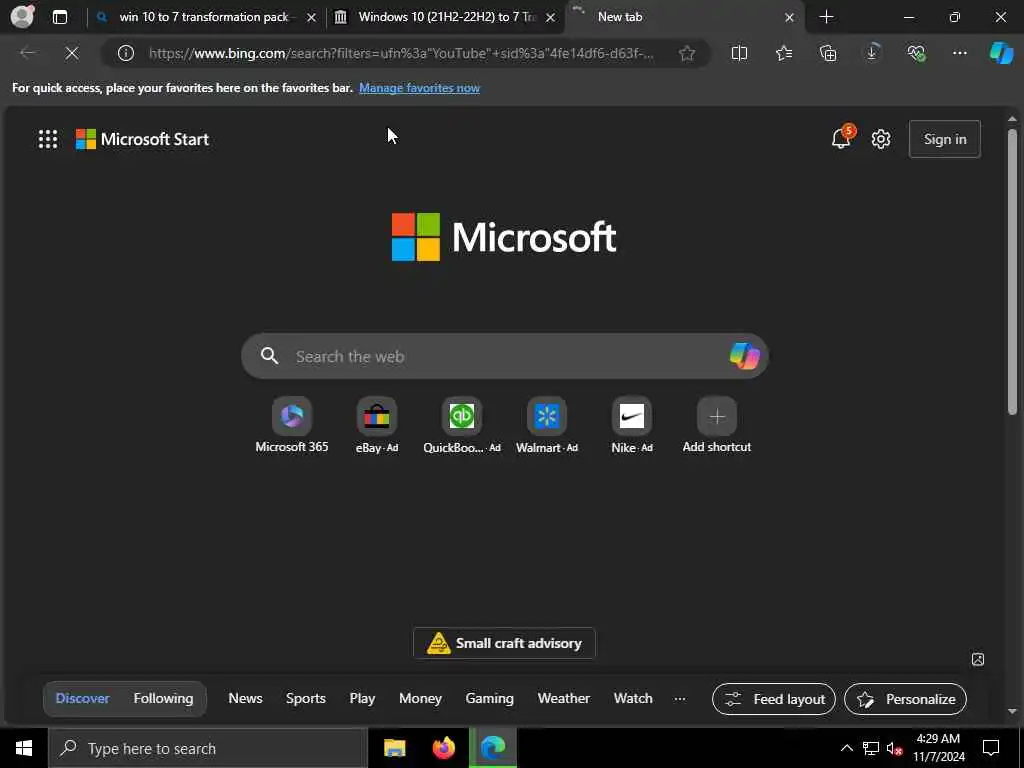Open the Downloads icon in toolbar
This screenshot has height=768, width=1024.
coord(872,52)
